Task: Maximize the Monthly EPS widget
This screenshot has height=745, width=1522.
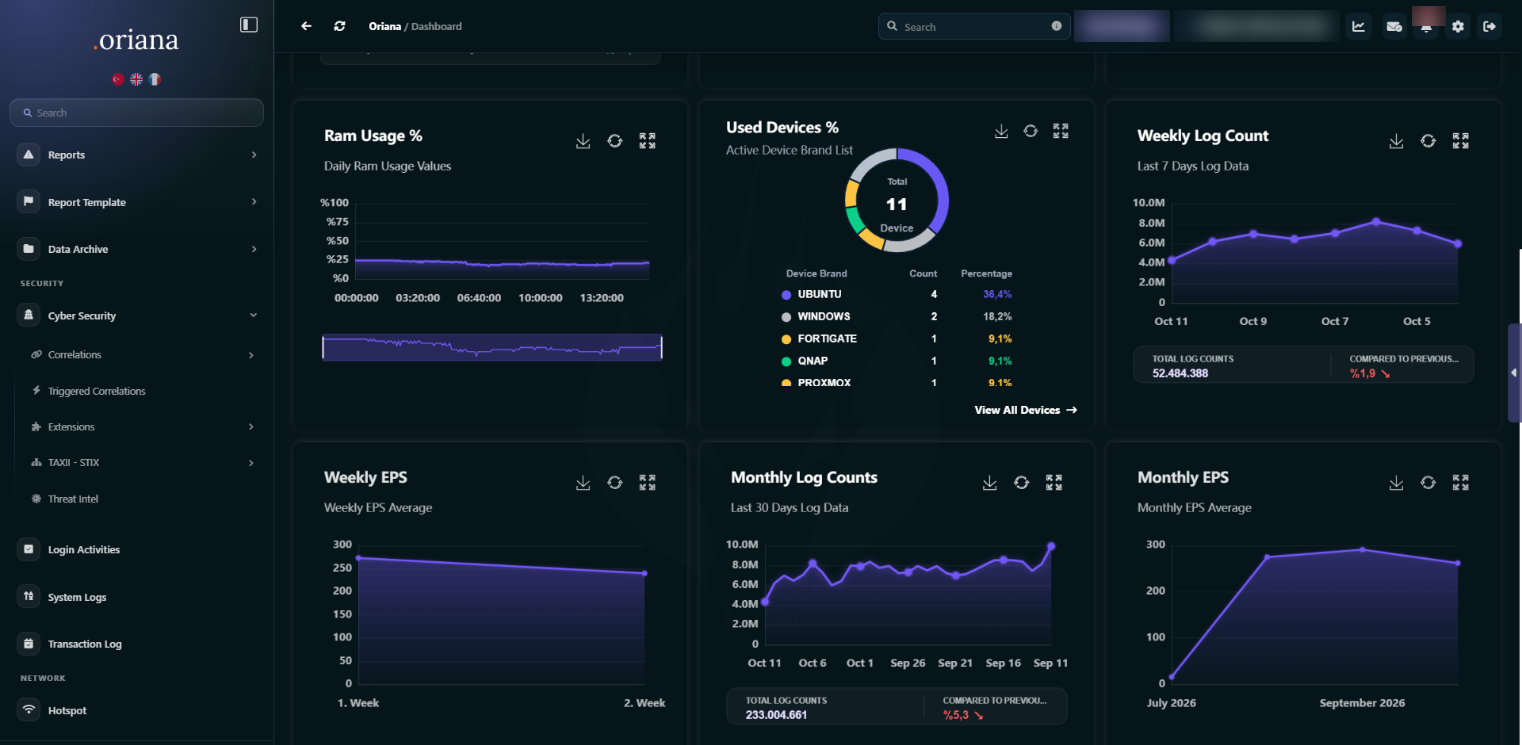Action: tap(1460, 483)
